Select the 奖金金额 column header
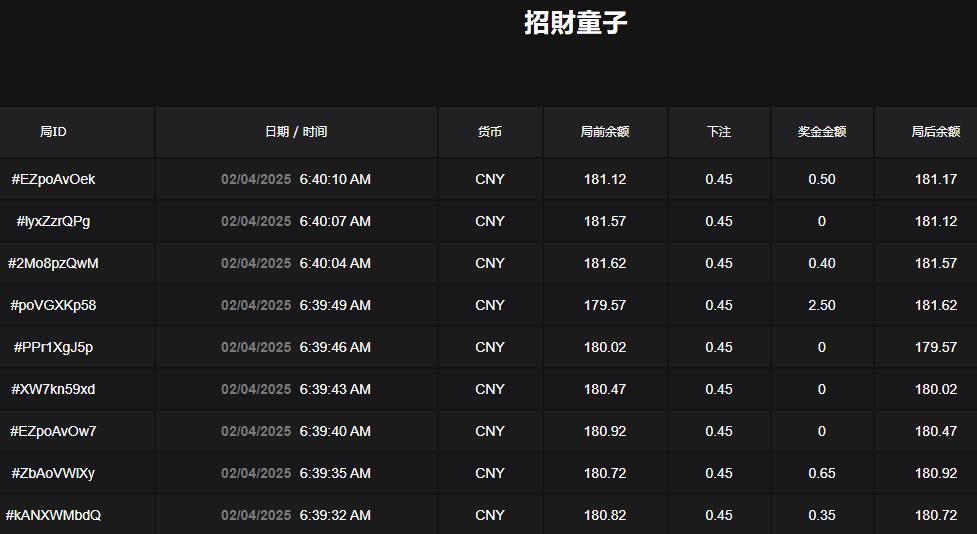The width and height of the screenshot is (977, 534). point(822,132)
